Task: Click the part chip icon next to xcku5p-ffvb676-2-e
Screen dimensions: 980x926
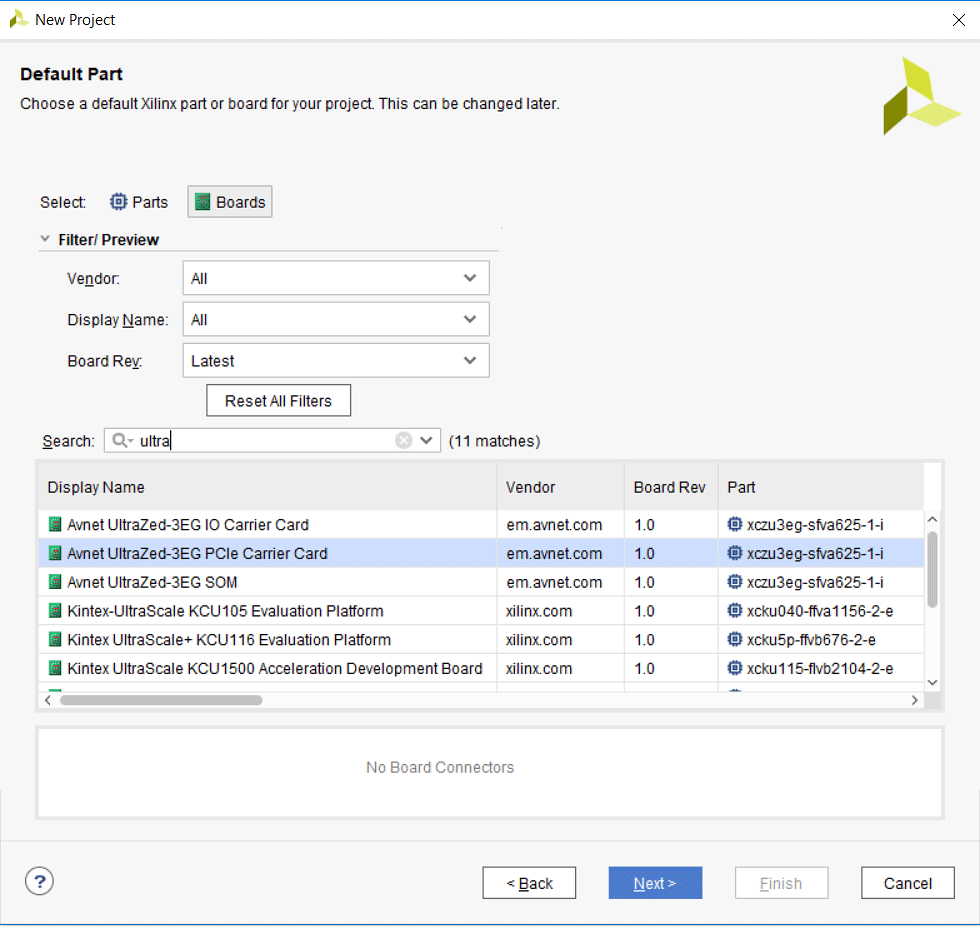Action: 734,639
